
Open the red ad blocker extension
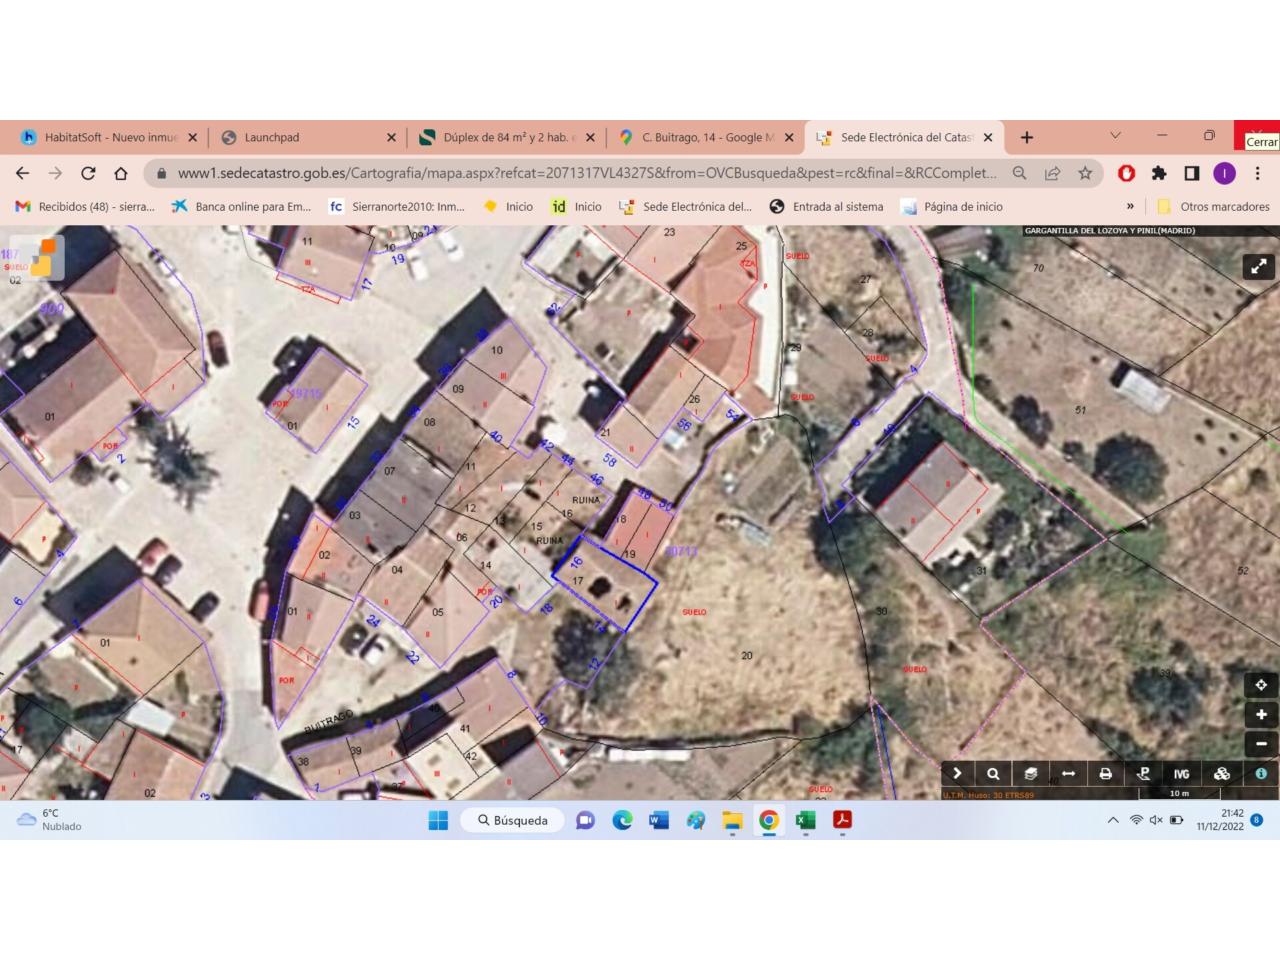(1126, 173)
